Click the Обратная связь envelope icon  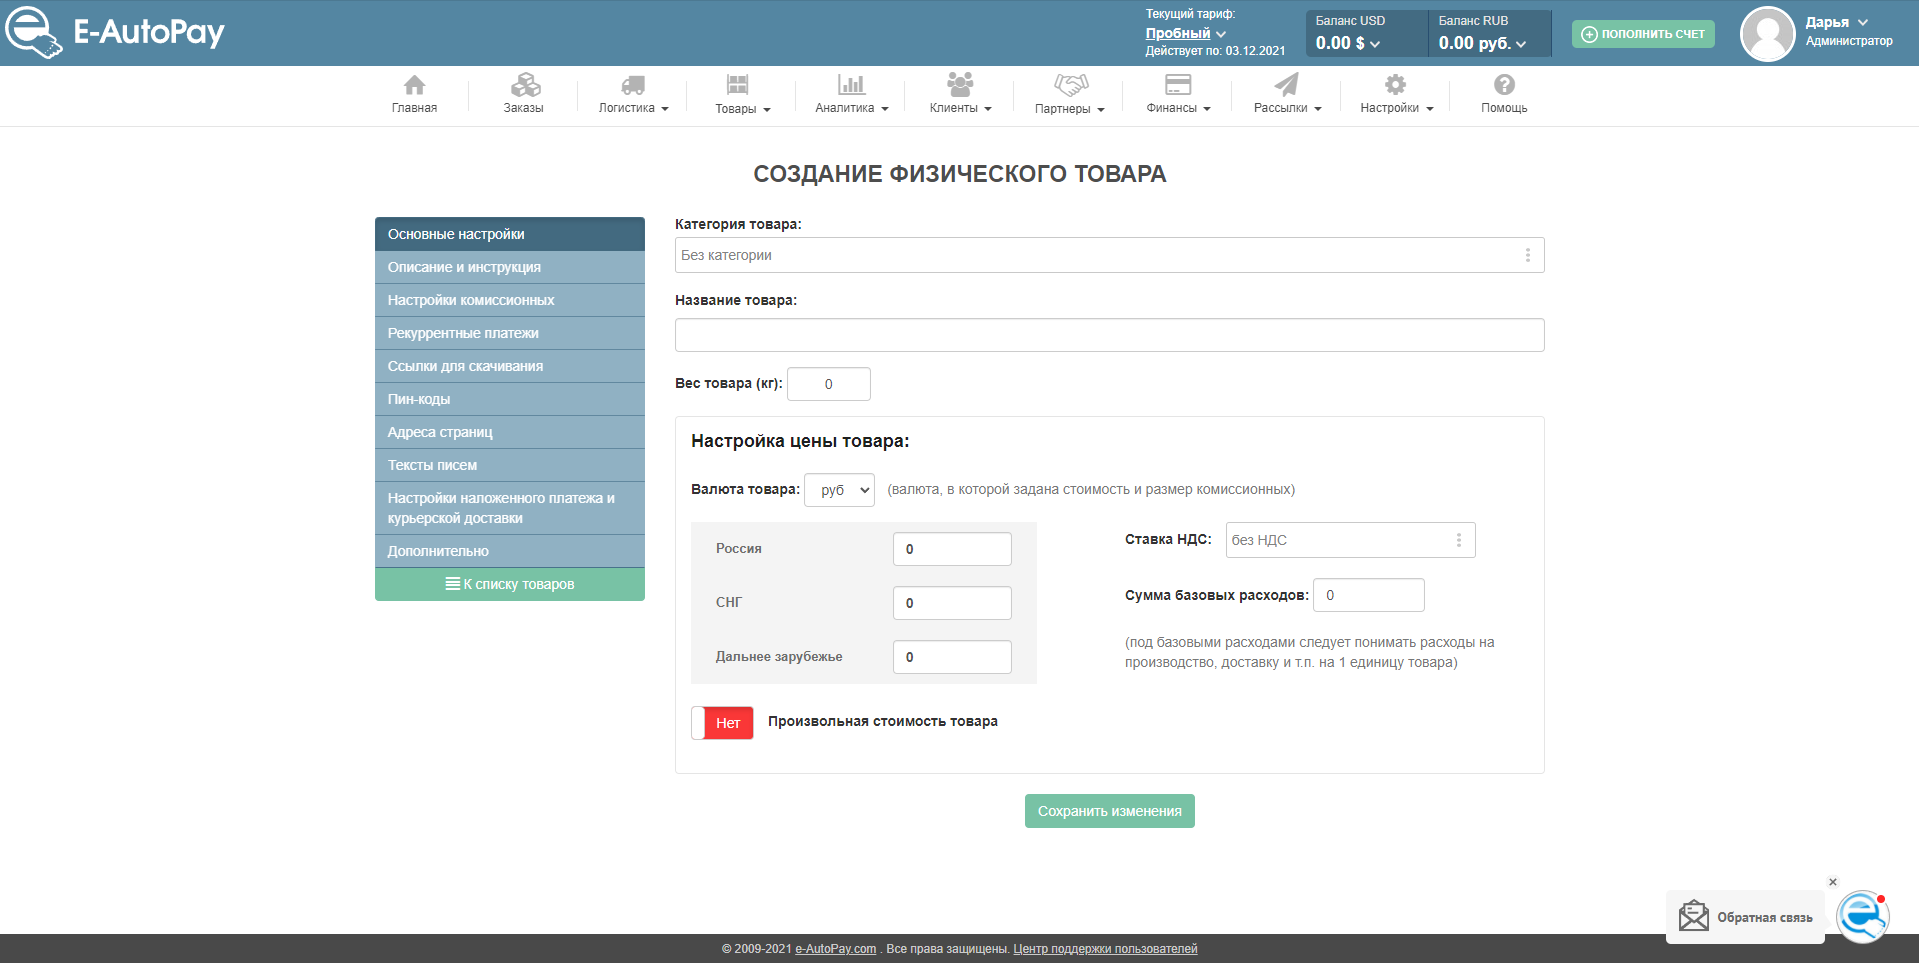[x=1694, y=916]
